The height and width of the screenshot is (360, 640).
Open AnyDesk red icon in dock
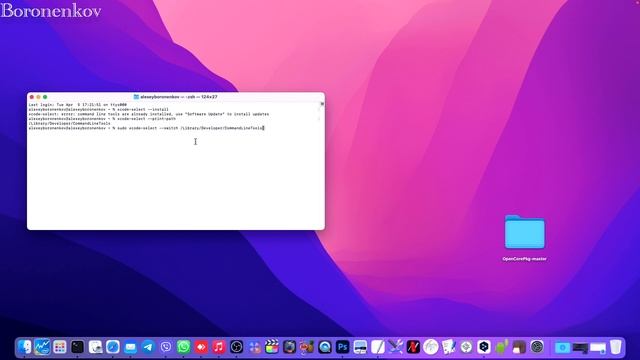click(x=201, y=347)
